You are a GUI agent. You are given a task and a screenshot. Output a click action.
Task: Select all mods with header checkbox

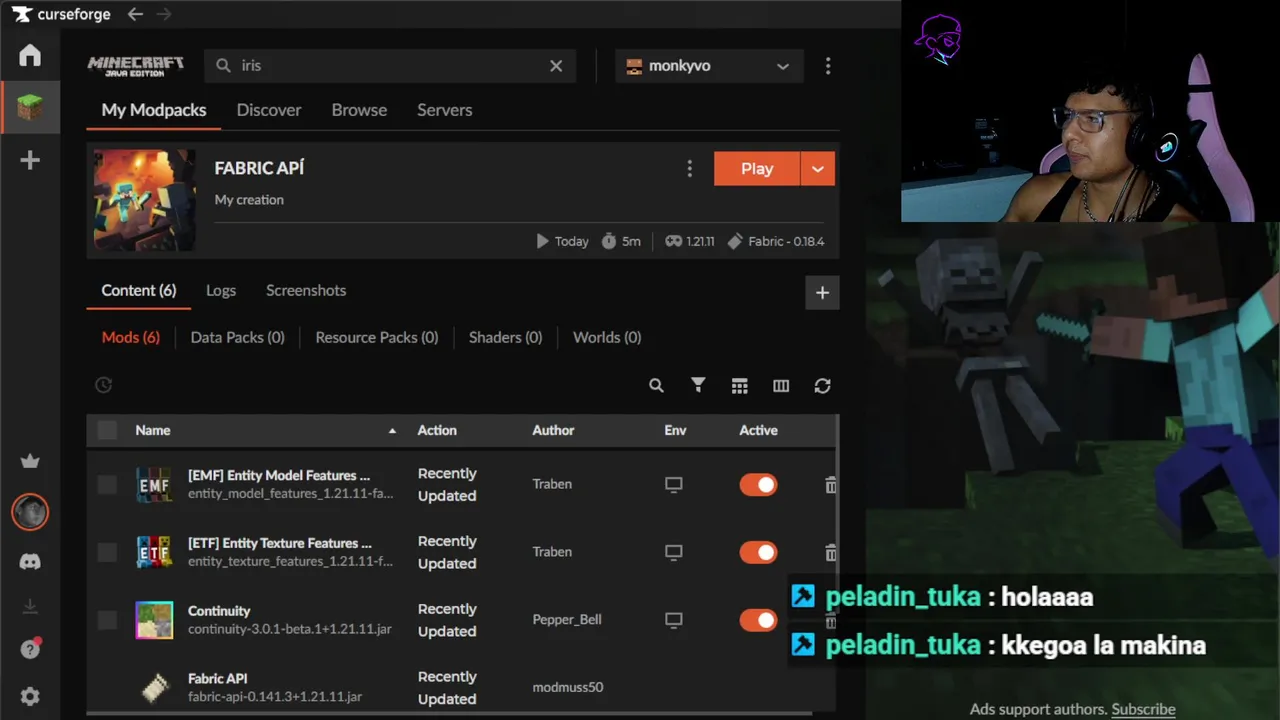pyautogui.click(x=107, y=430)
